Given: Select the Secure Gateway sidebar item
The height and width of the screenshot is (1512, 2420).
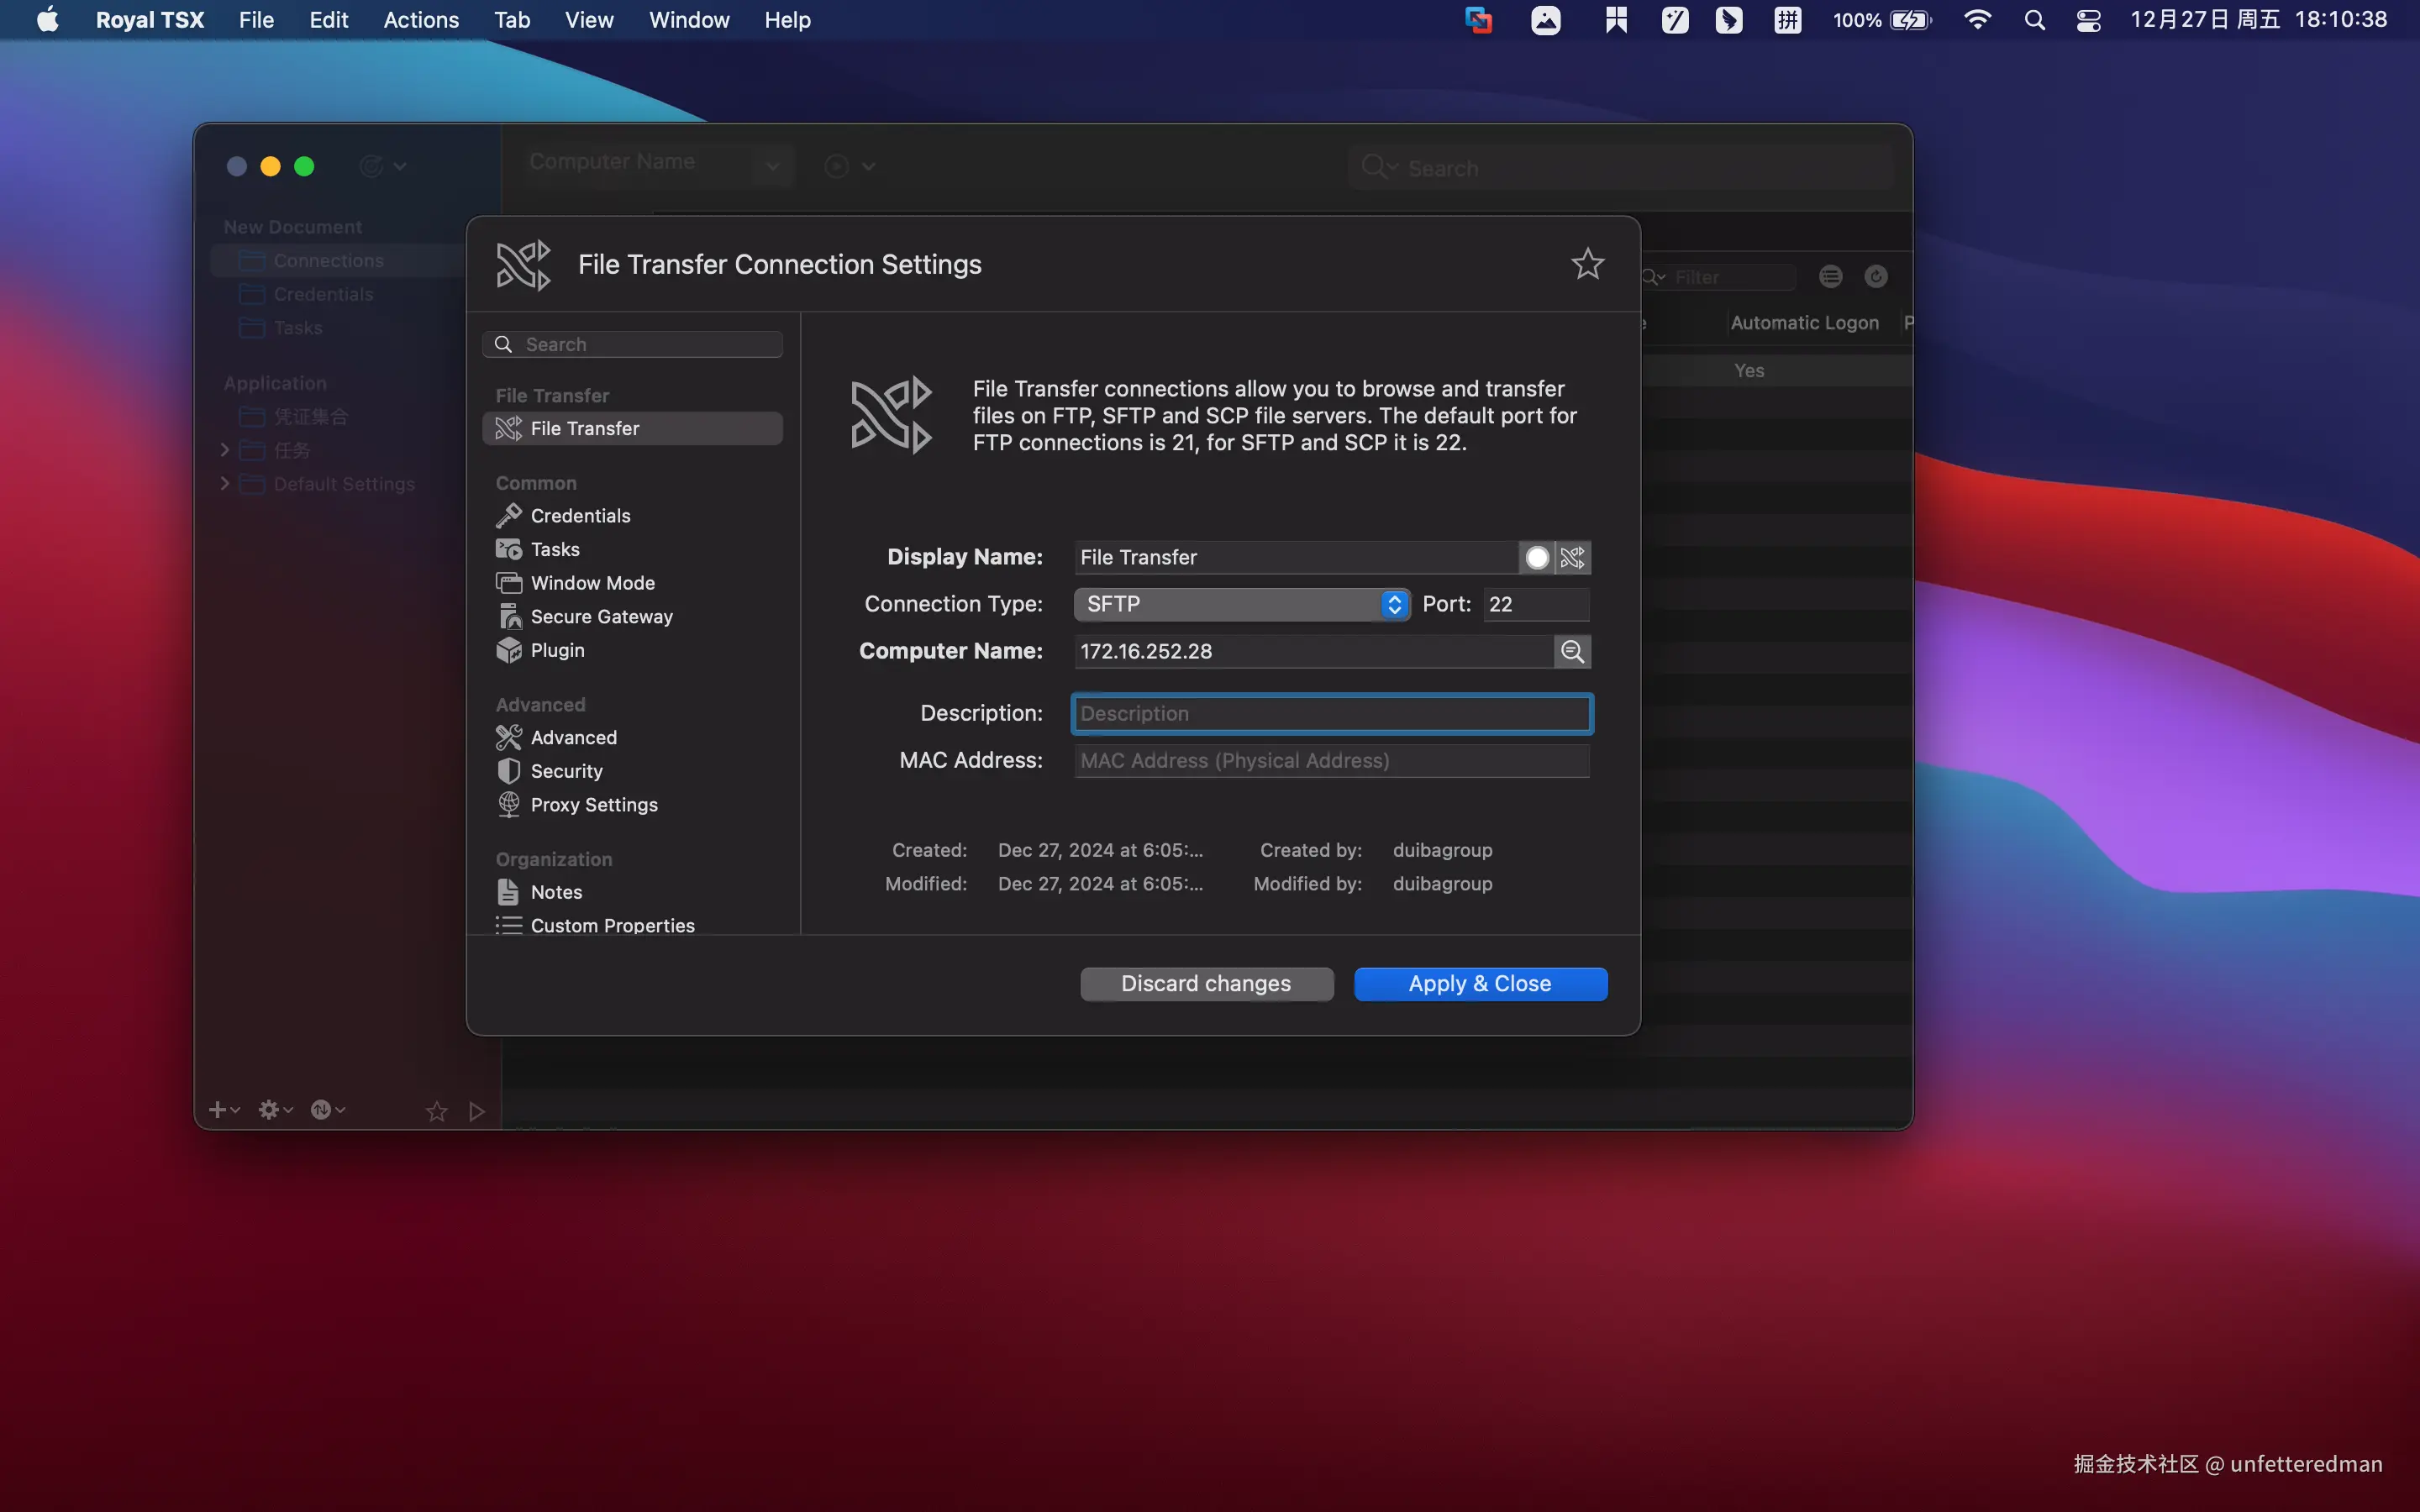Looking at the screenshot, I should [601, 616].
